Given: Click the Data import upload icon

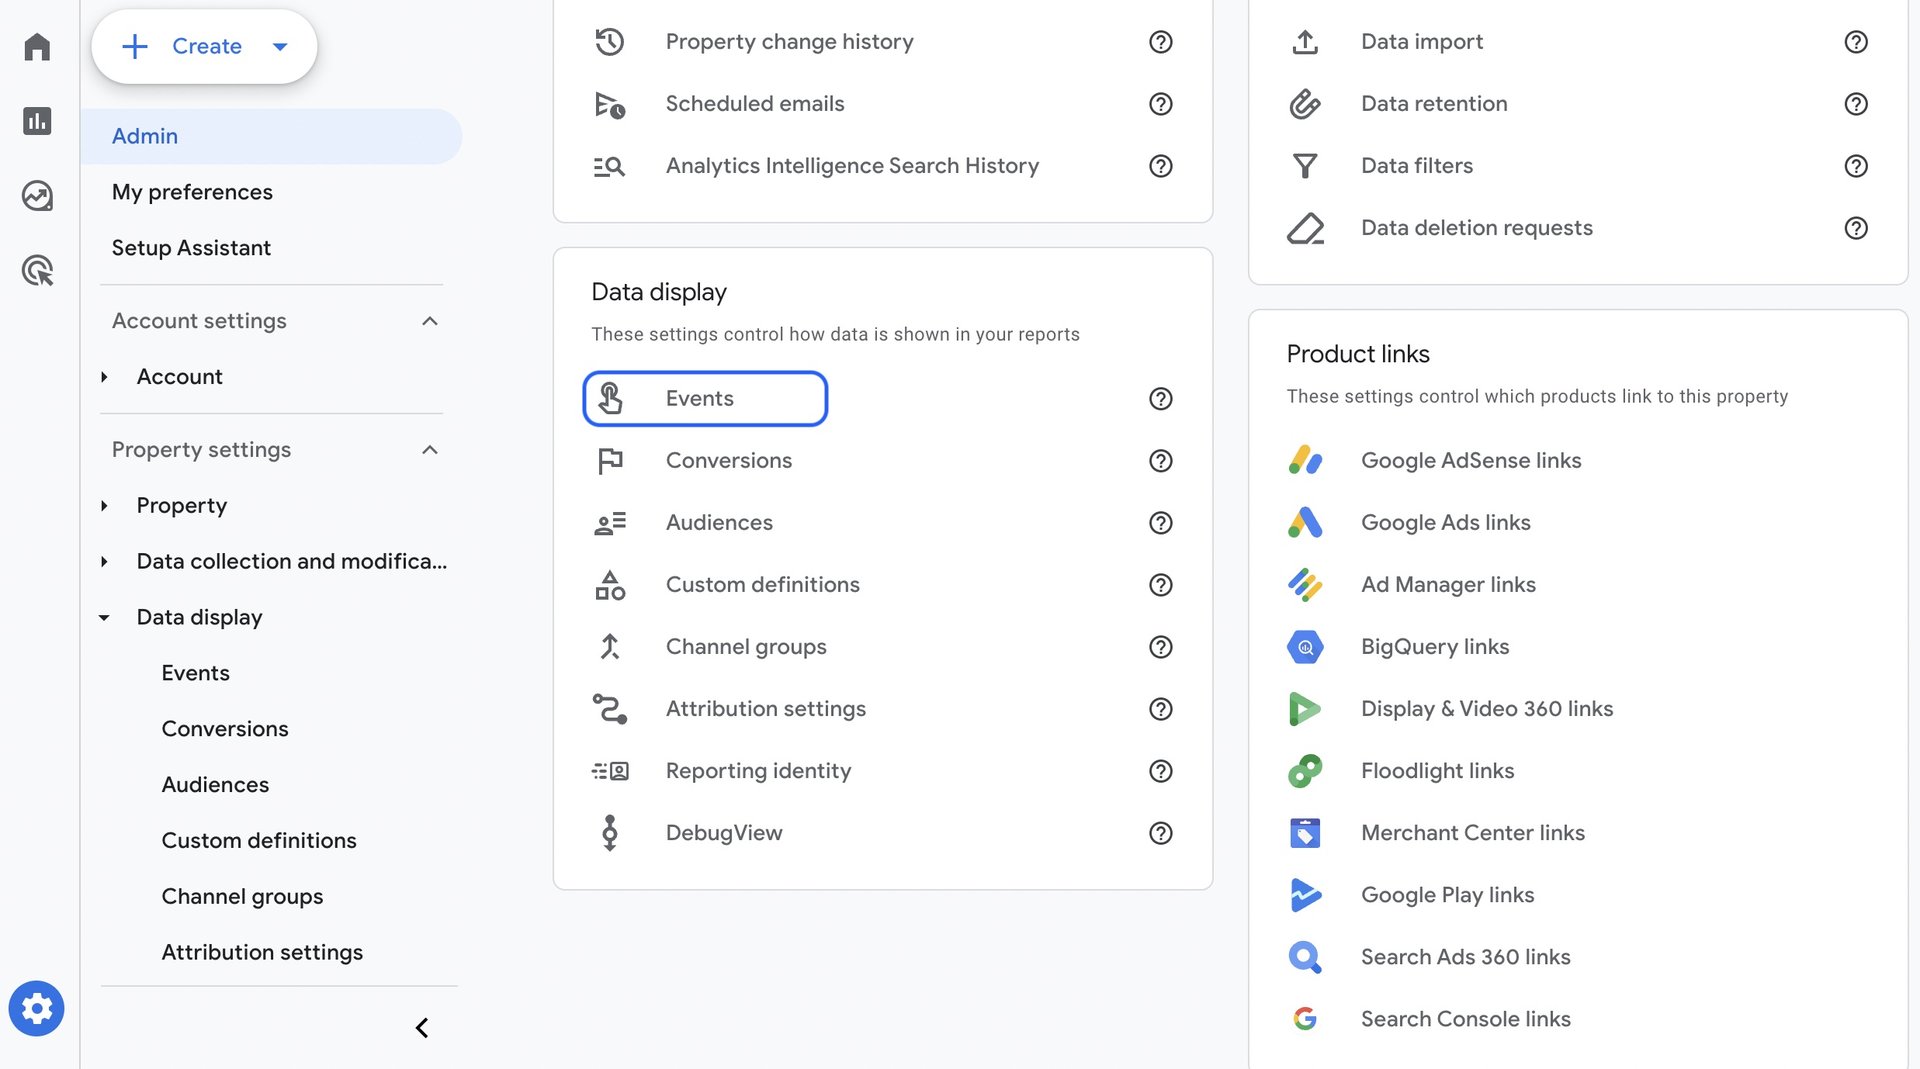Looking at the screenshot, I should point(1305,42).
